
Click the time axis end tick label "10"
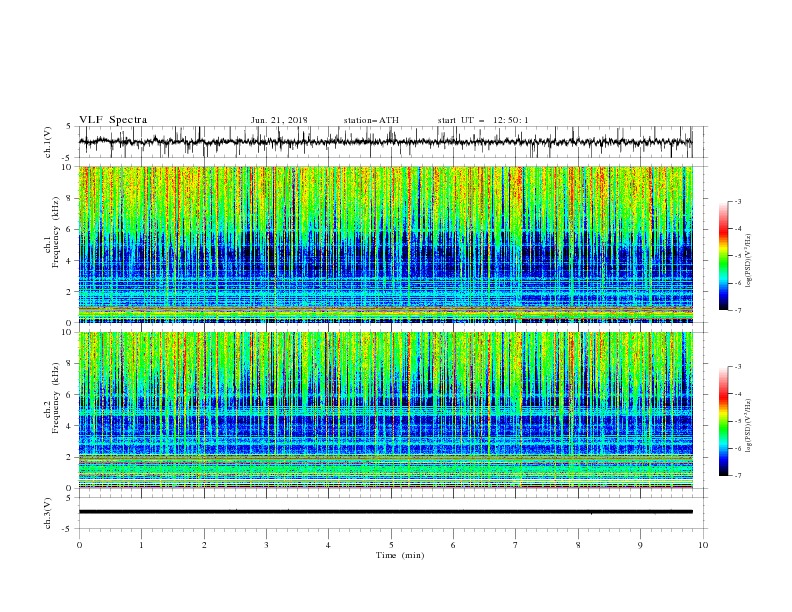pos(703,545)
